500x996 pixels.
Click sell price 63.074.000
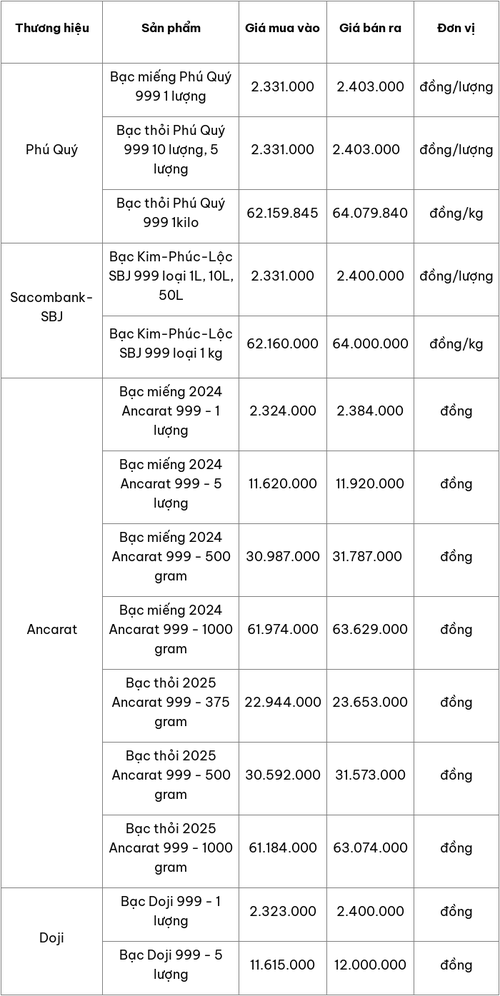370,848
